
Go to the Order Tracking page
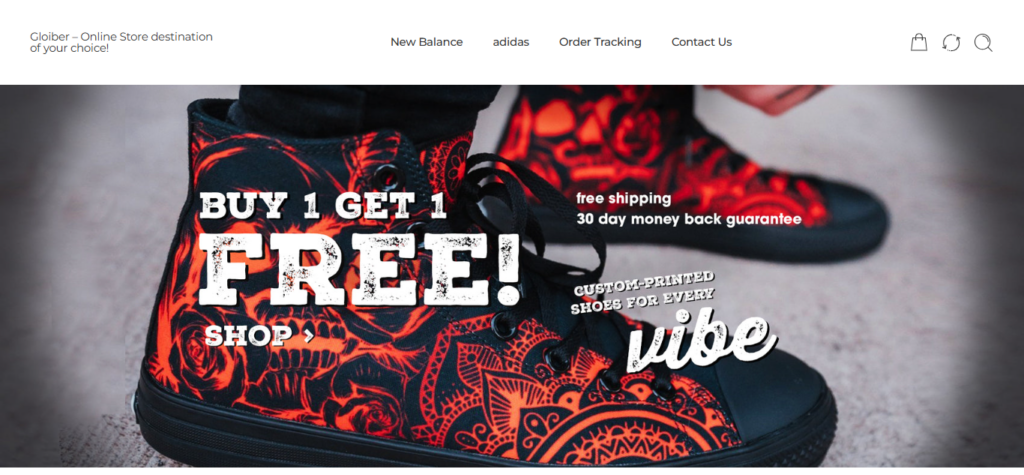[600, 42]
